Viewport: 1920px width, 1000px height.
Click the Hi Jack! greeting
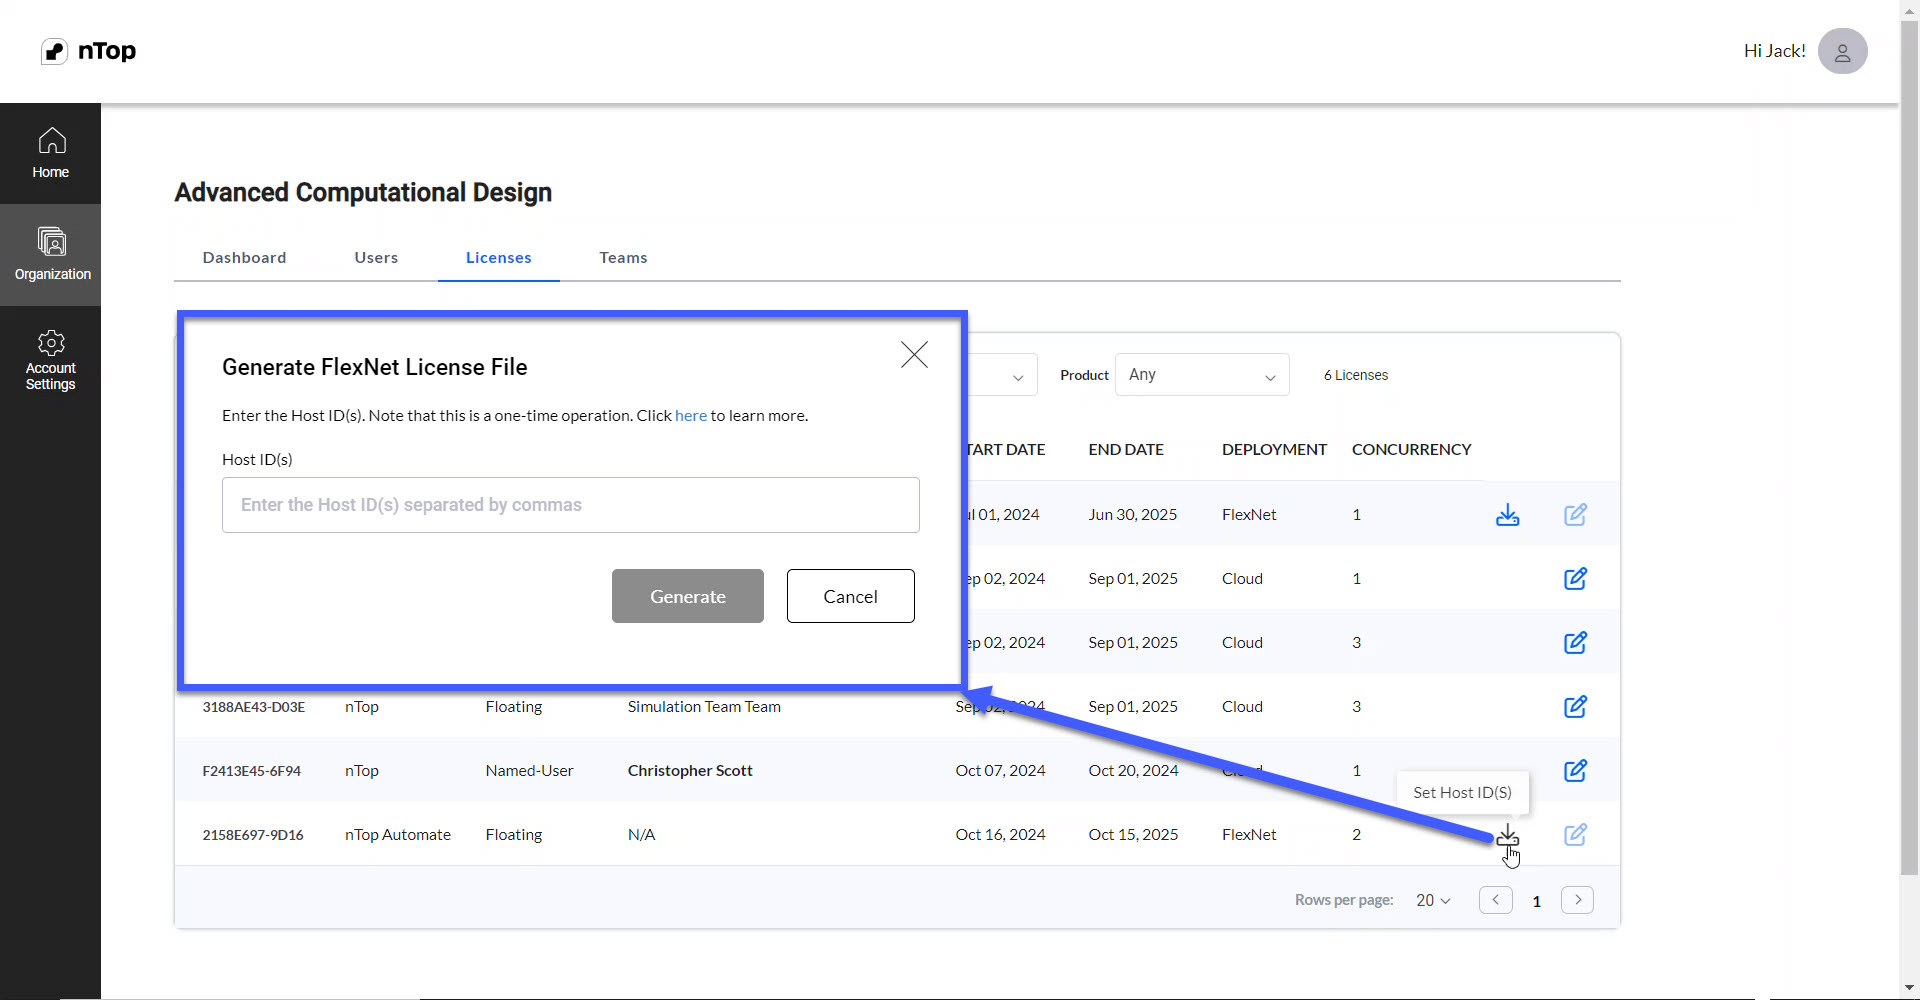pos(1774,51)
